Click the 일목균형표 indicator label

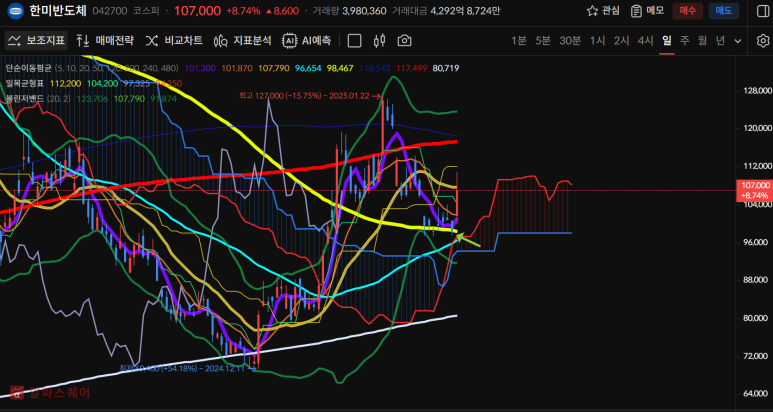[x=25, y=83]
